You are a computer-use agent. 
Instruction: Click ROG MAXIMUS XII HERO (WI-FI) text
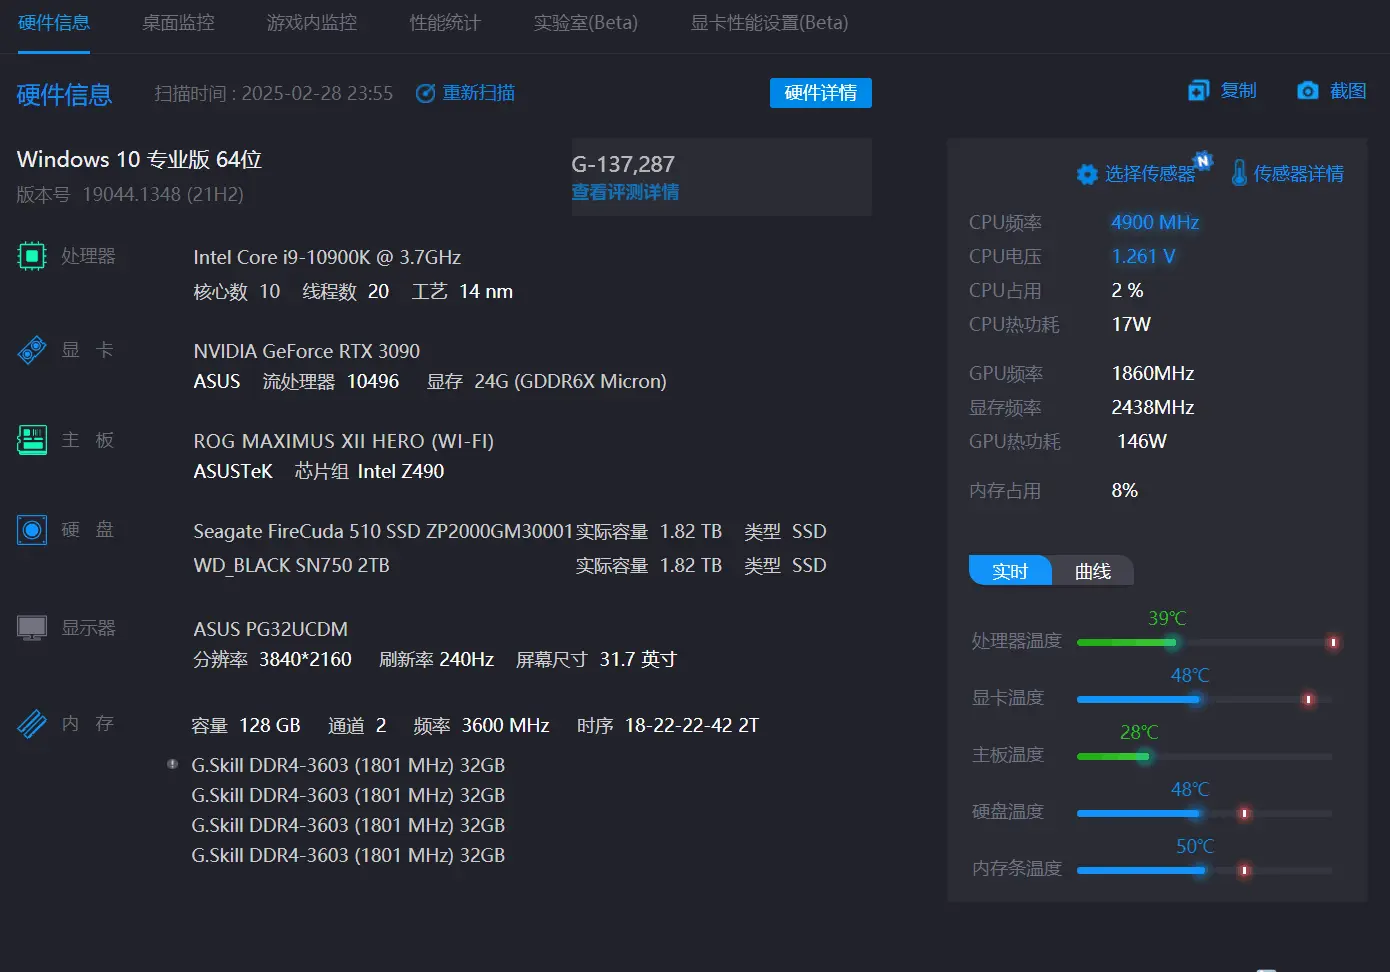[344, 441]
